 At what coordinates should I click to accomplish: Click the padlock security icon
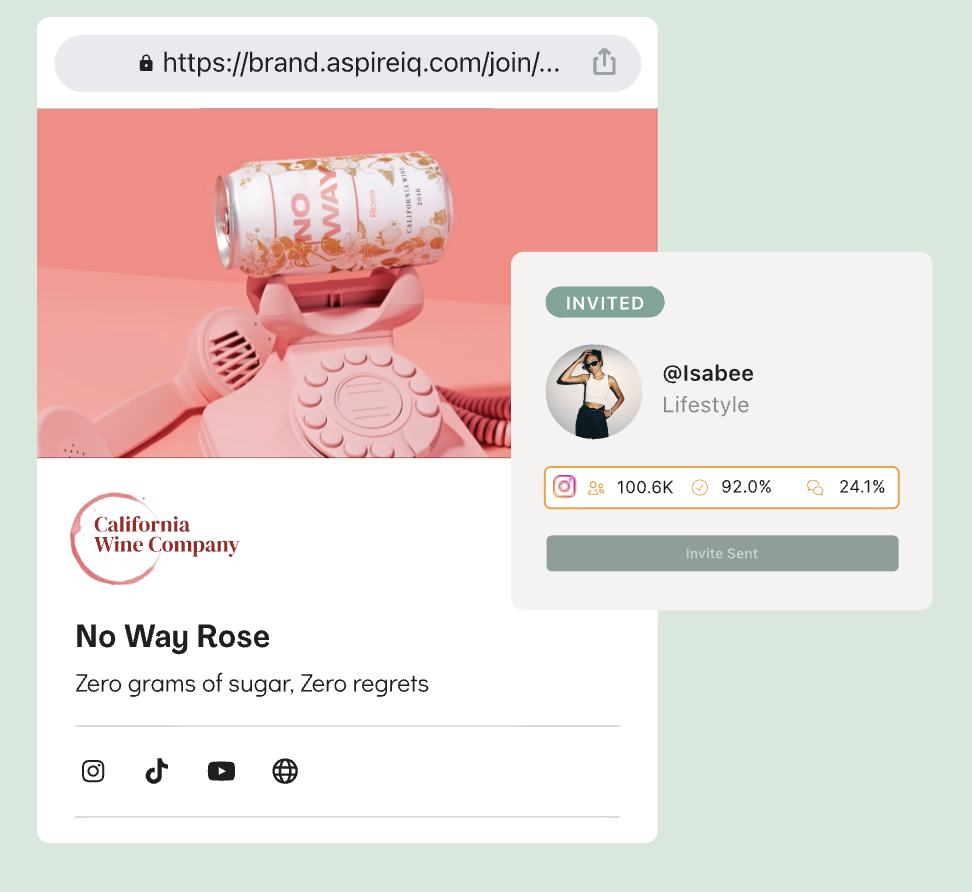click(146, 63)
